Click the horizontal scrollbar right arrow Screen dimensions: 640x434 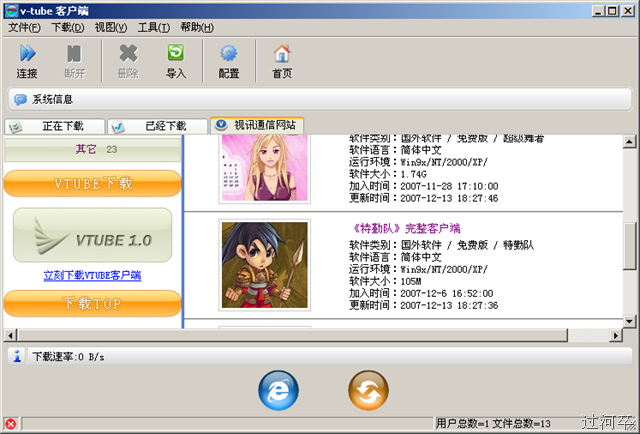tap(616, 336)
